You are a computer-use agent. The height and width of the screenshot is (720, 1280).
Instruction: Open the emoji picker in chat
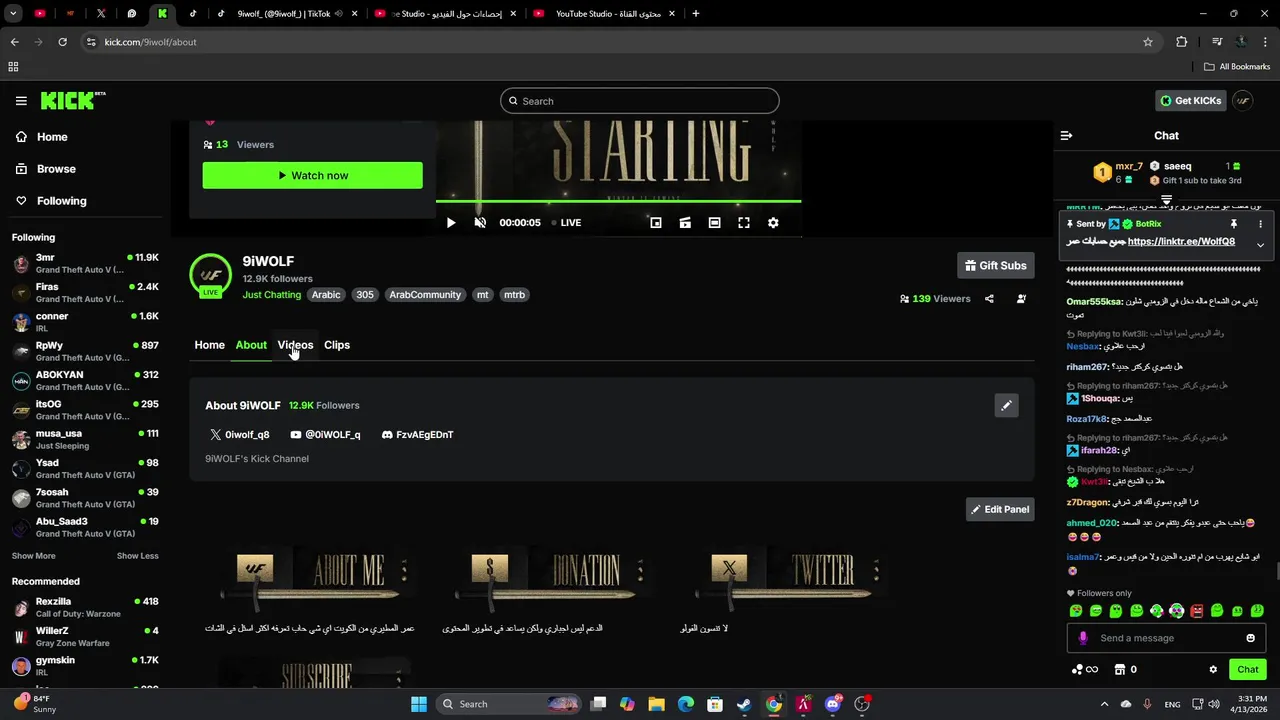[1250, 638]
